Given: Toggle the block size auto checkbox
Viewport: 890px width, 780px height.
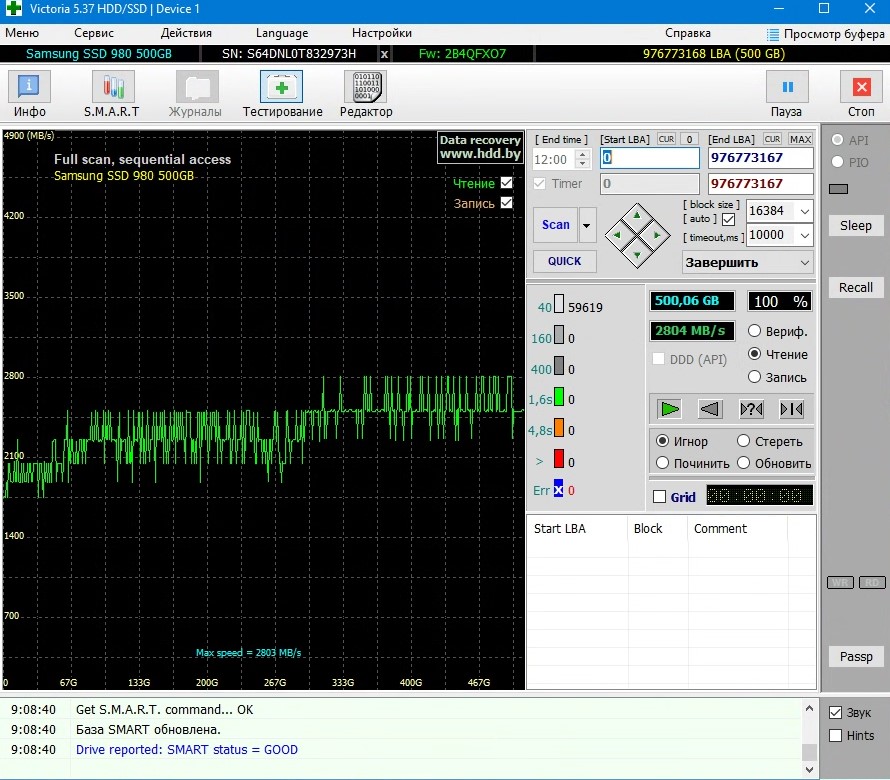Looking at the screenshot, I should pos(729,219).
